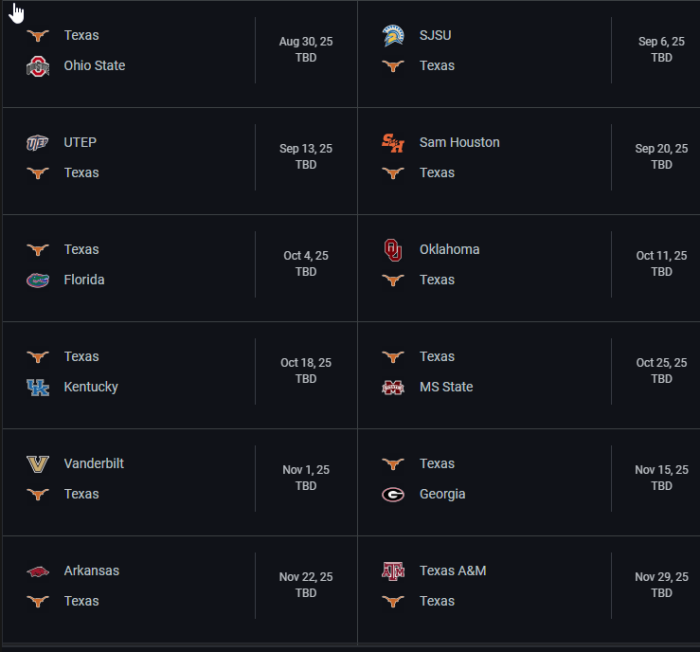This screenshot has height=652, width=700.
Task: Select the Vanderbilt V logo
Action: [x=38, y=464]
